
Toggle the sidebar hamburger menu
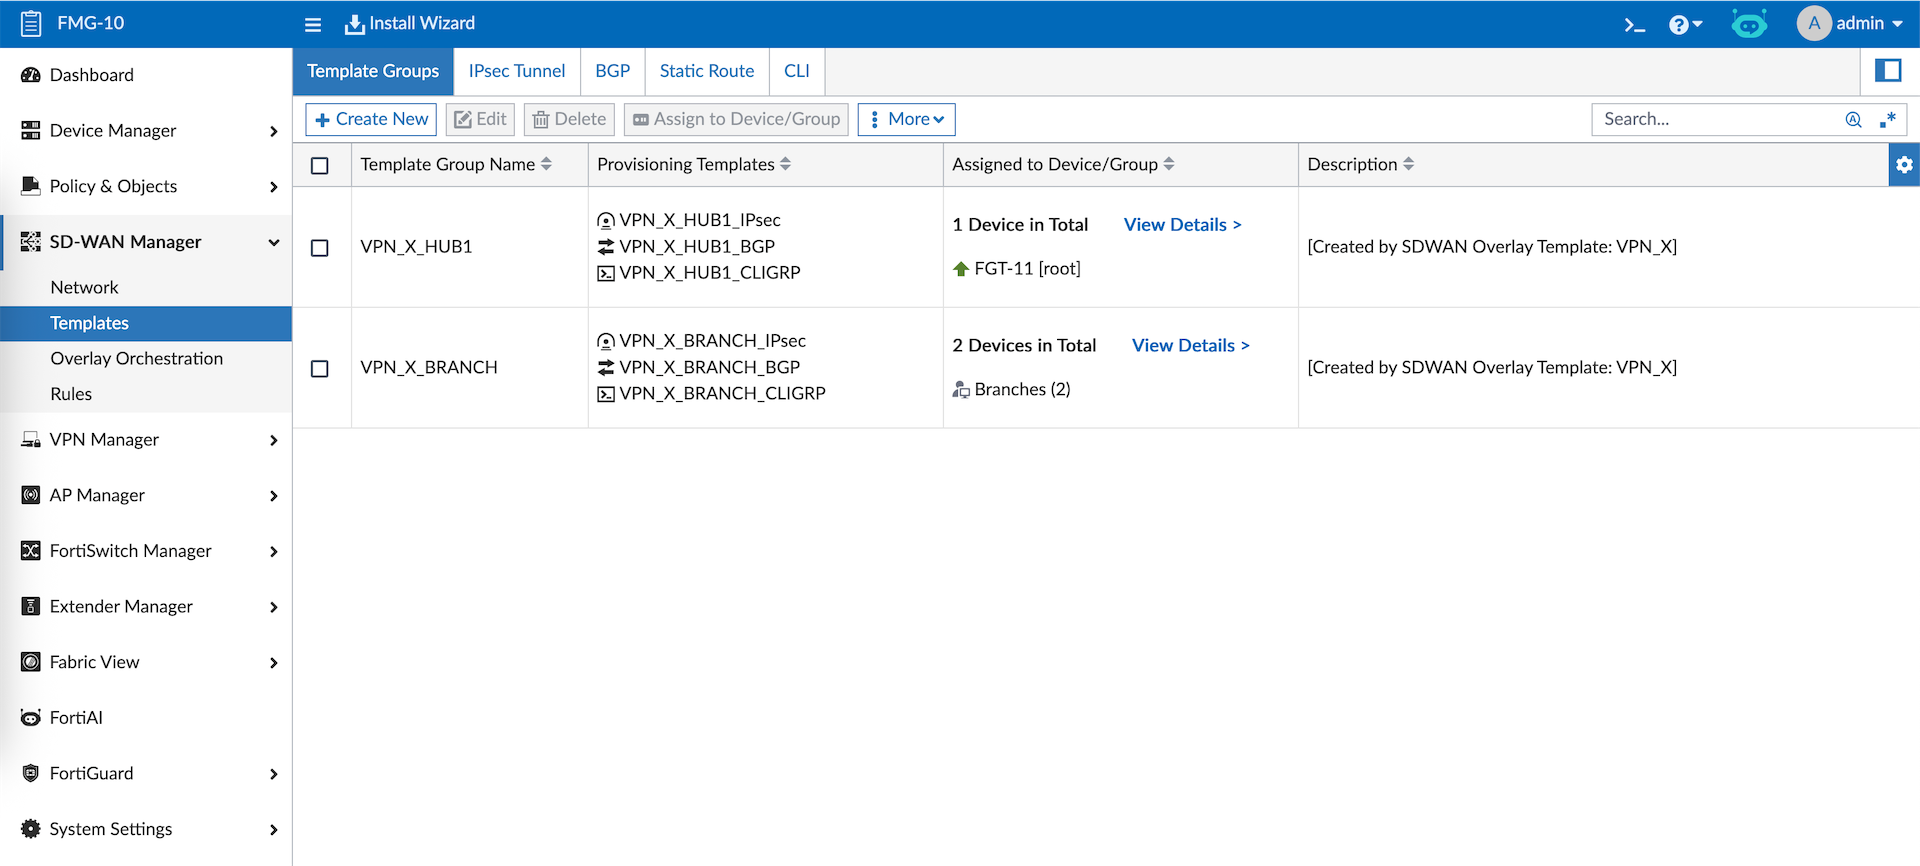coord(313,25)
